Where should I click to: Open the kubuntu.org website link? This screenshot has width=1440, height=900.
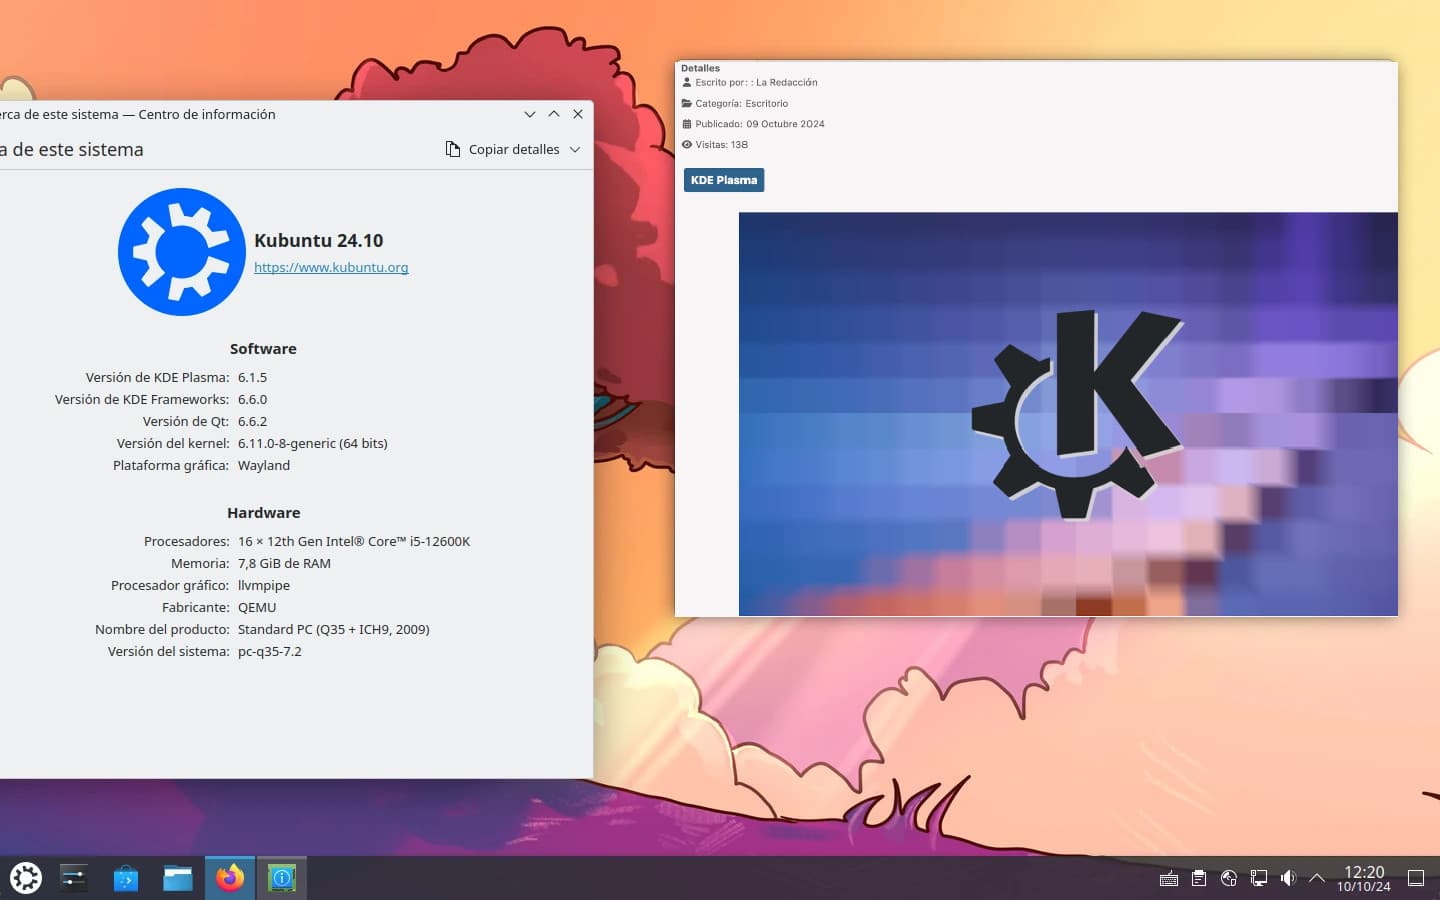331,268
